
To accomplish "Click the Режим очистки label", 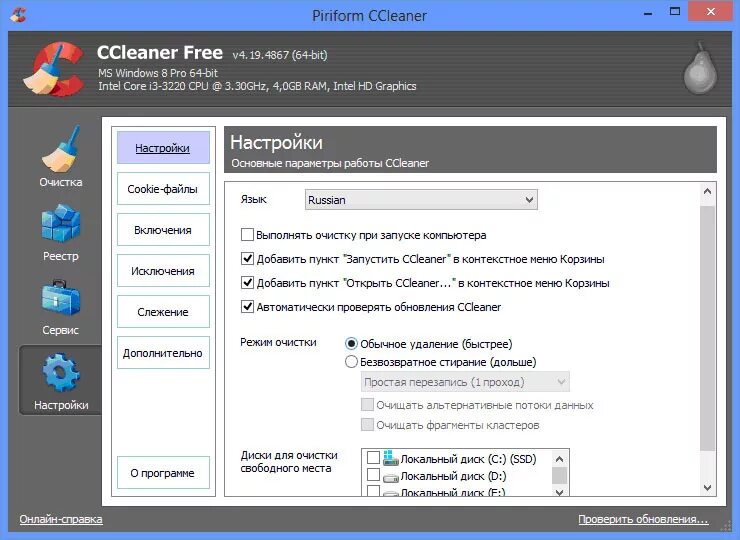I will point(278,342).
